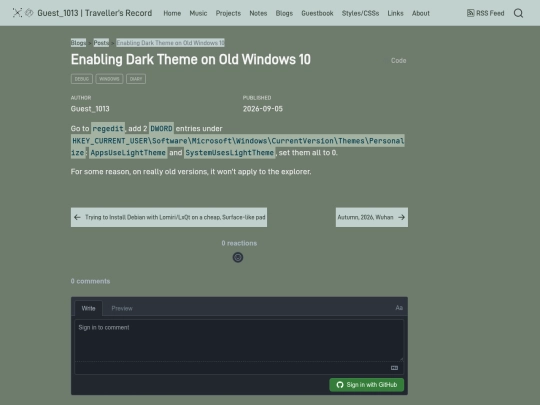Screen dimensions: 540x405
Task: Open the Music menu item
Action: [x=198, y=13]
